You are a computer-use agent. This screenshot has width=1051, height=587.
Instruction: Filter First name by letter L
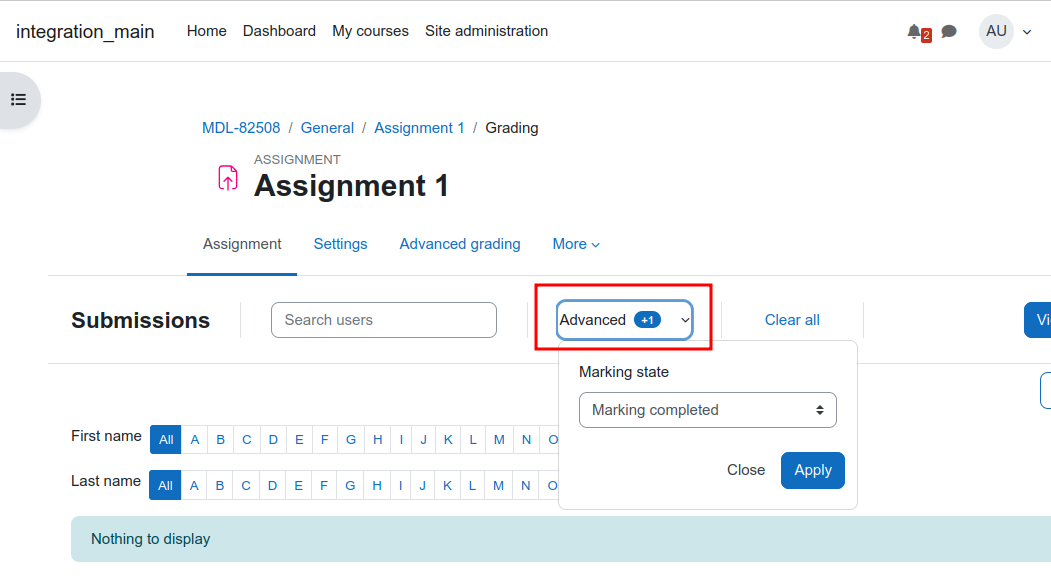(473, 440)
